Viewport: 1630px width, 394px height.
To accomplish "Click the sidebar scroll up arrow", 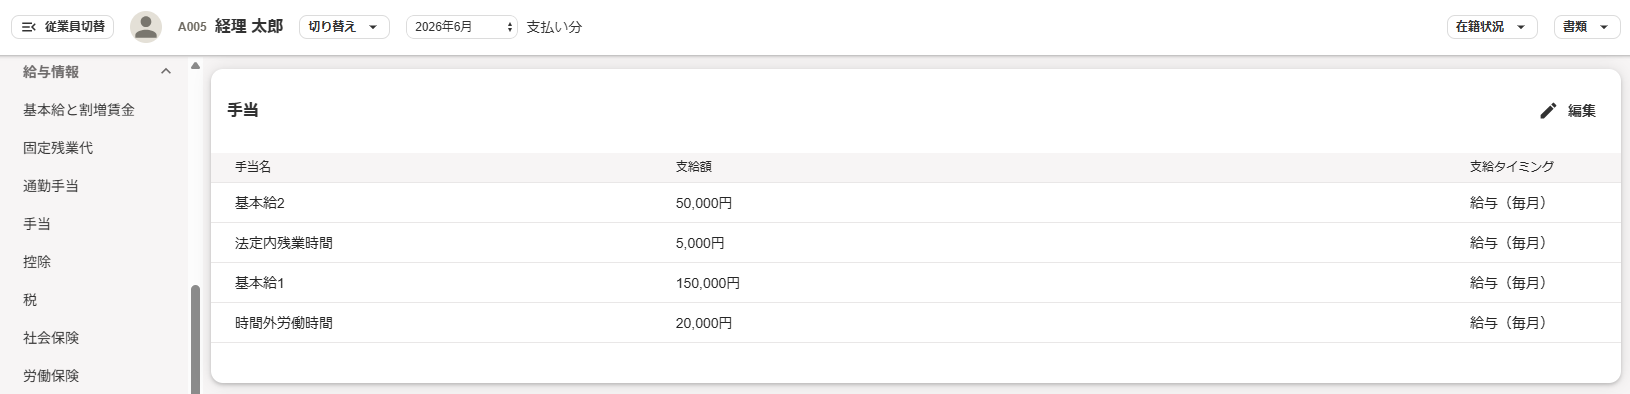I will tap(195, 66).
